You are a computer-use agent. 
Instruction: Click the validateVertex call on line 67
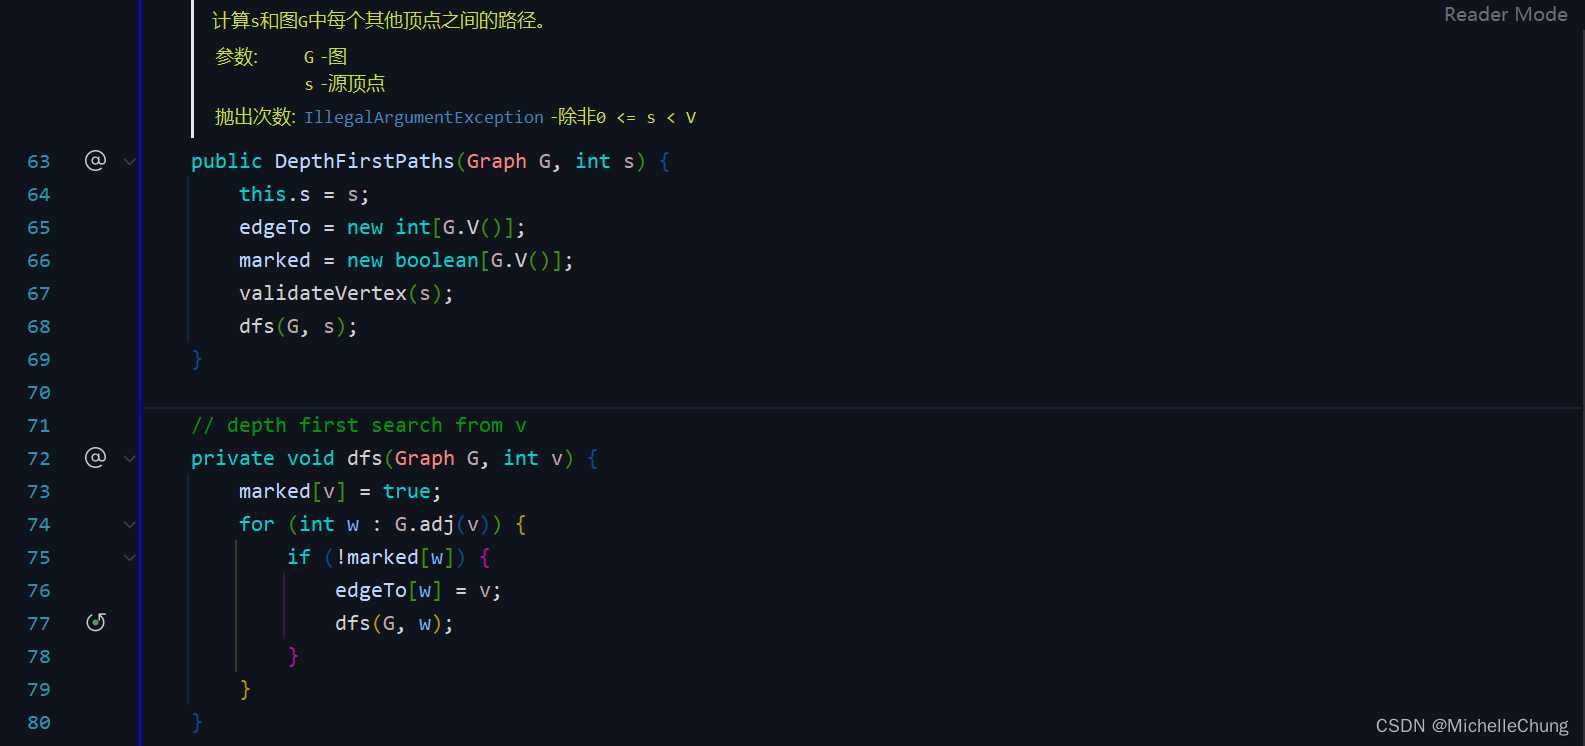pyautogui.click(x=346, y=293)
